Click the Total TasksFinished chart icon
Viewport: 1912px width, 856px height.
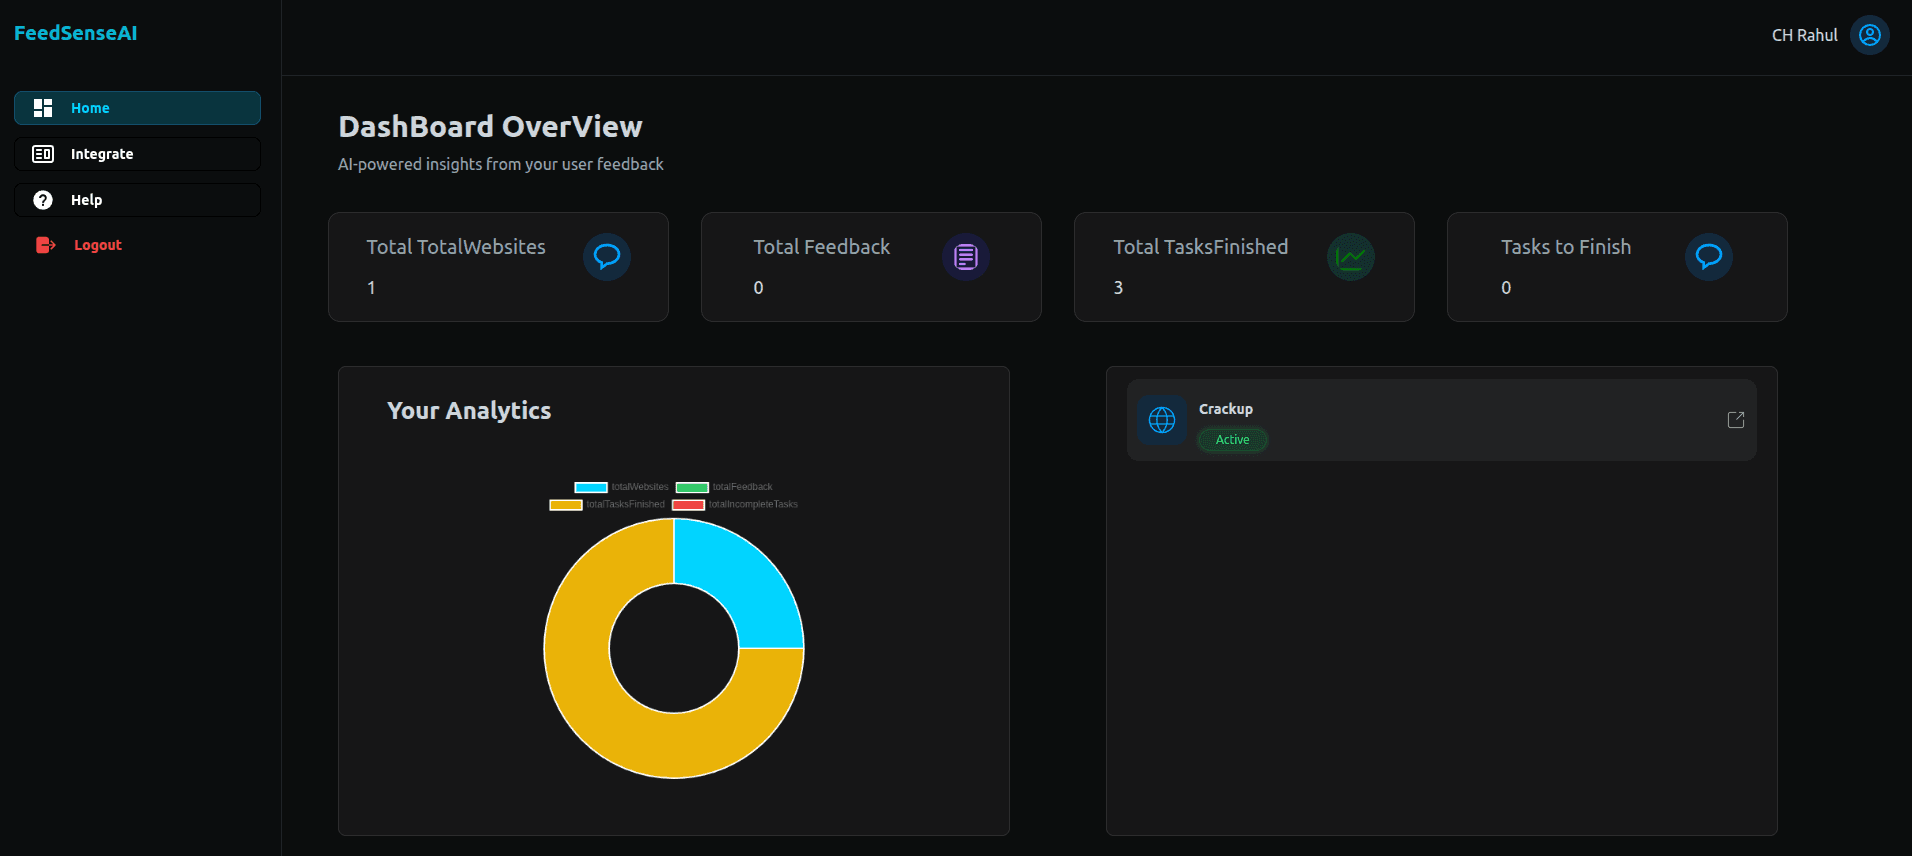(x=1350, y=257)
